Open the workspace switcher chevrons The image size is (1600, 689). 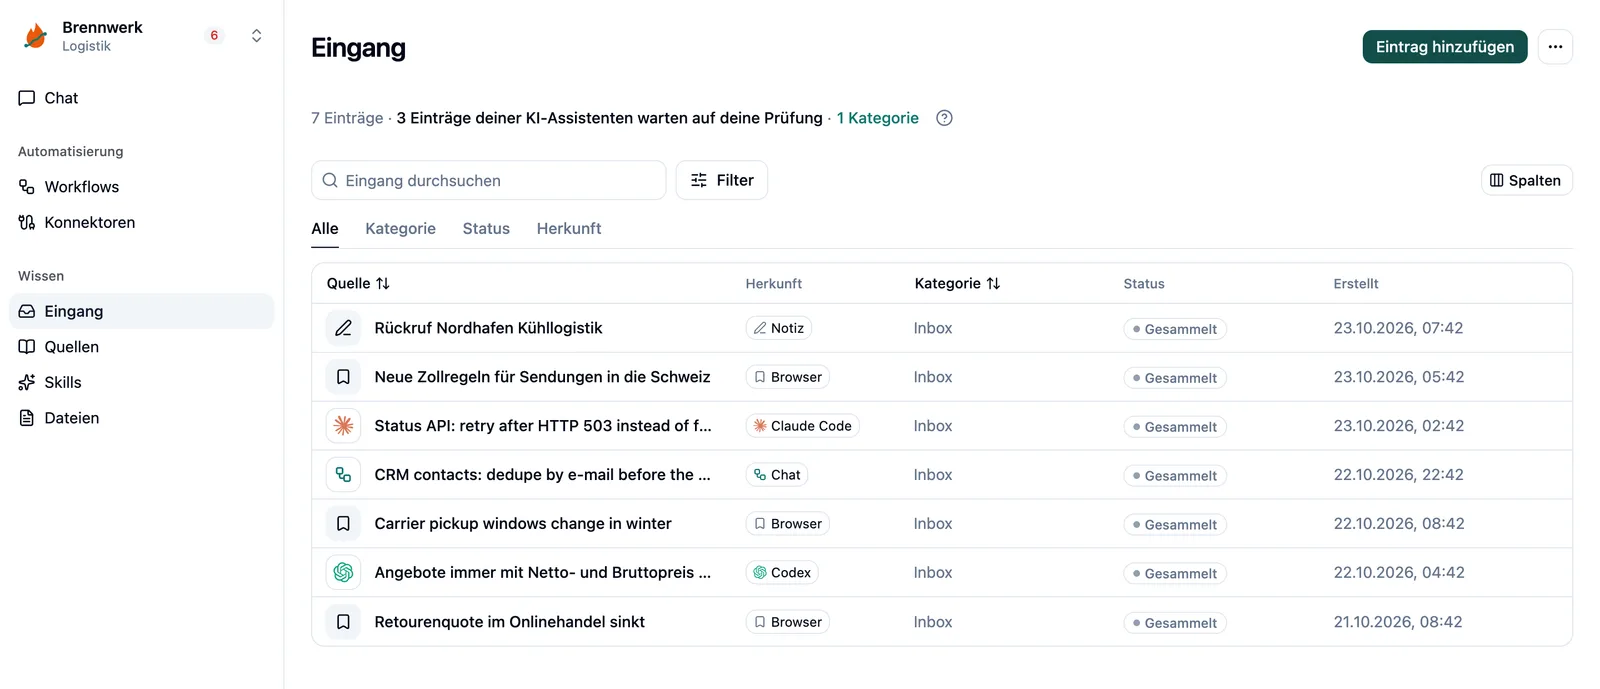(256, 36)
